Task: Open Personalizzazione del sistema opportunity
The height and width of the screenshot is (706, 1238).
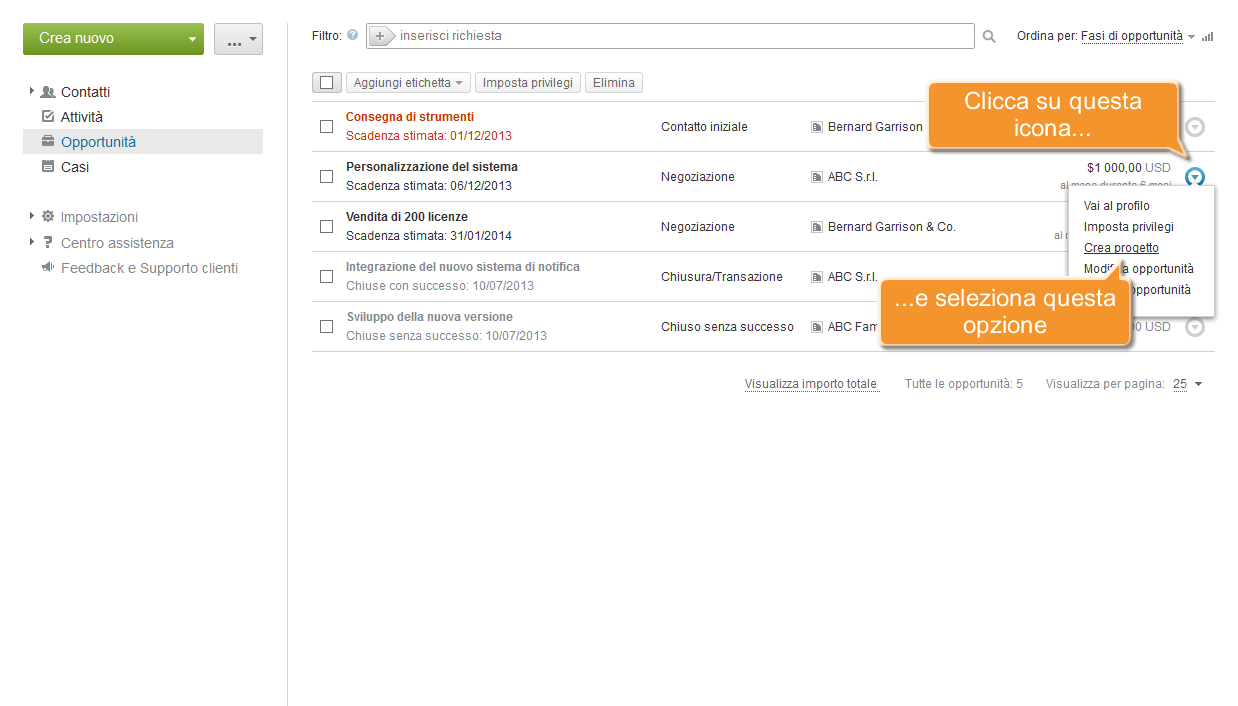Action: [432, 167]
